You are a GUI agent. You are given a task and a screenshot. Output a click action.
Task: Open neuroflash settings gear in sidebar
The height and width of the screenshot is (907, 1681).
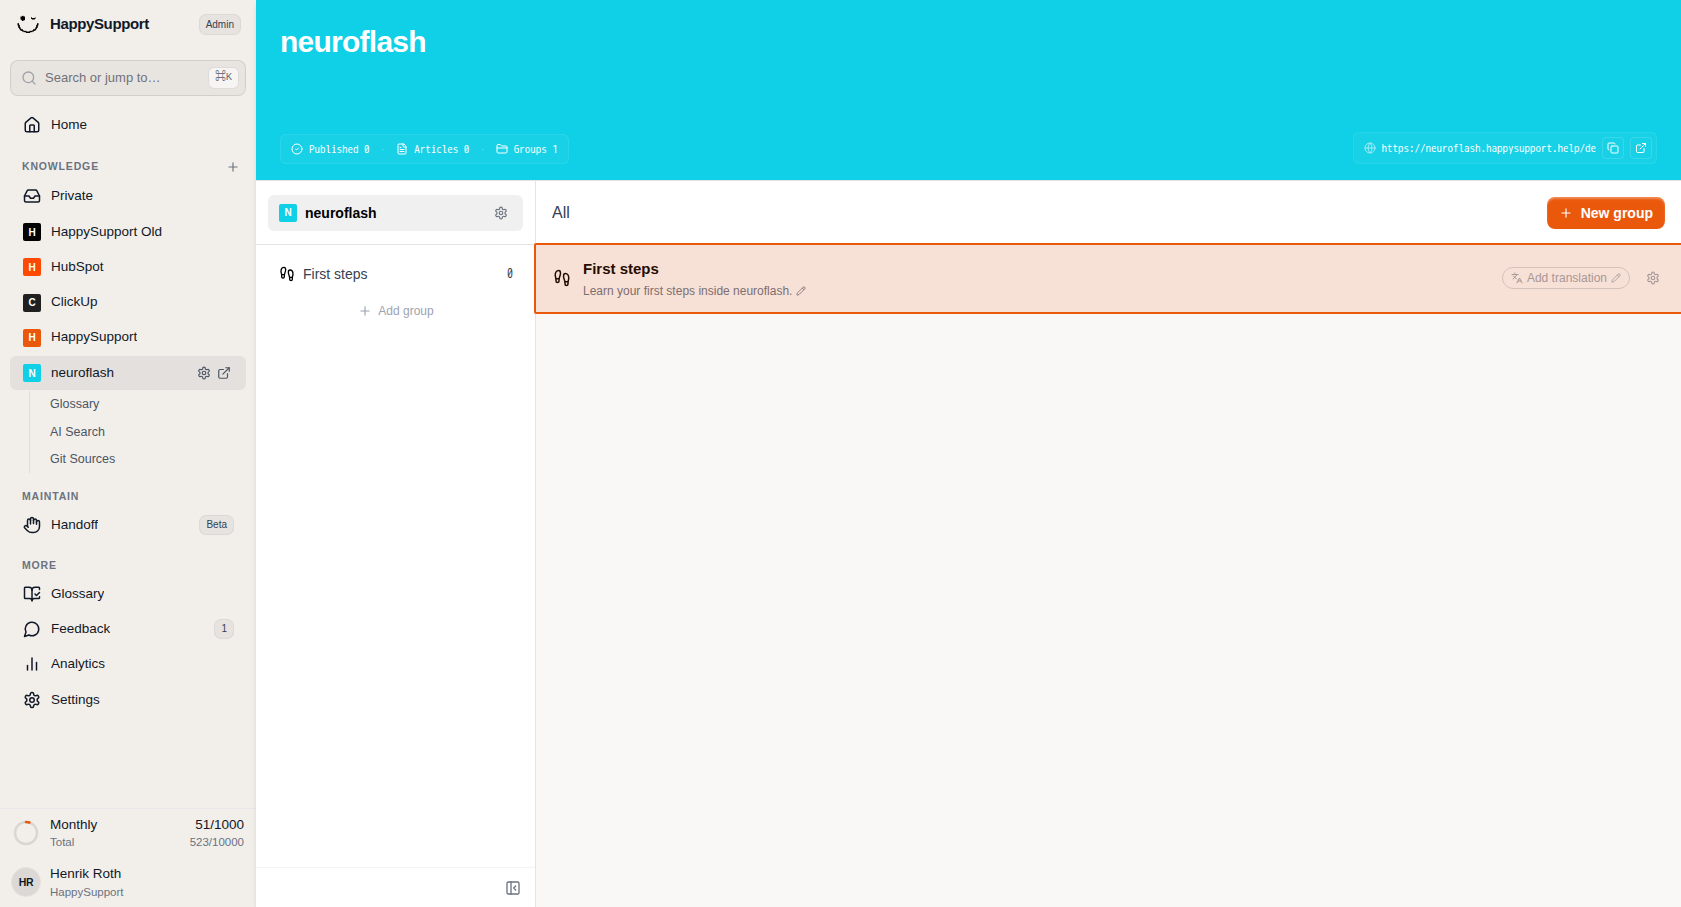point(204,373)
